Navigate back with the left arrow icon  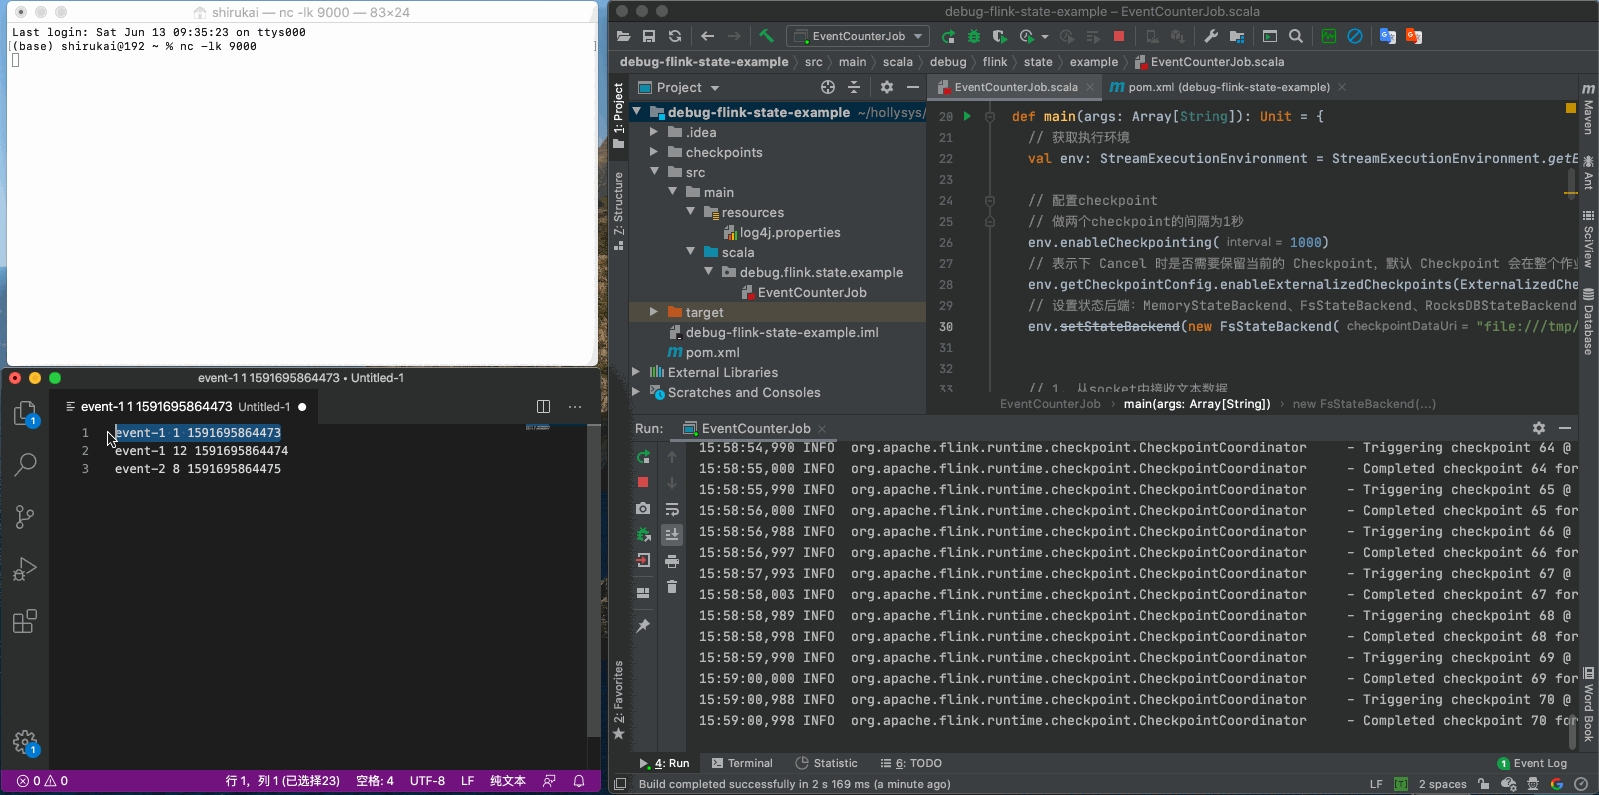click(707, 36)
